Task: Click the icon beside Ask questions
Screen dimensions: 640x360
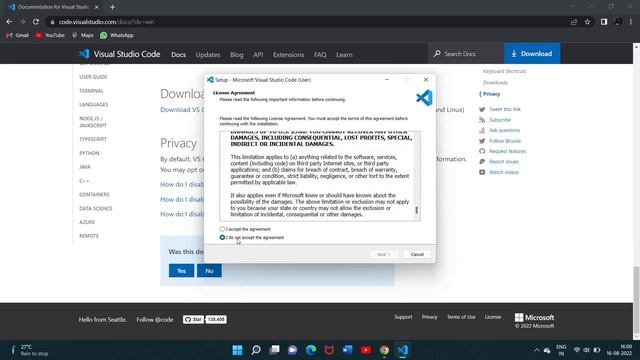Action: pos(482,130)
